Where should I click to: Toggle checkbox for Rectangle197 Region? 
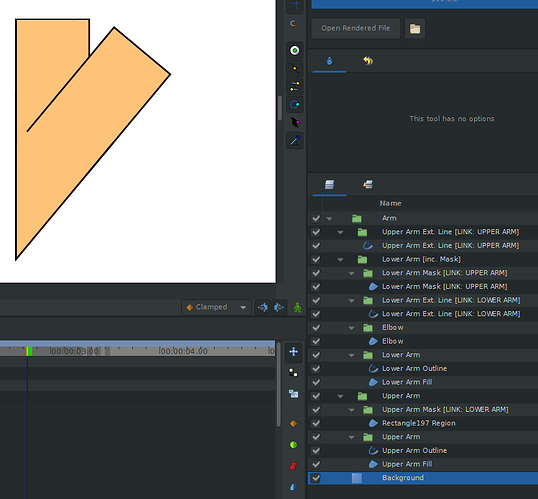point(316,423)
